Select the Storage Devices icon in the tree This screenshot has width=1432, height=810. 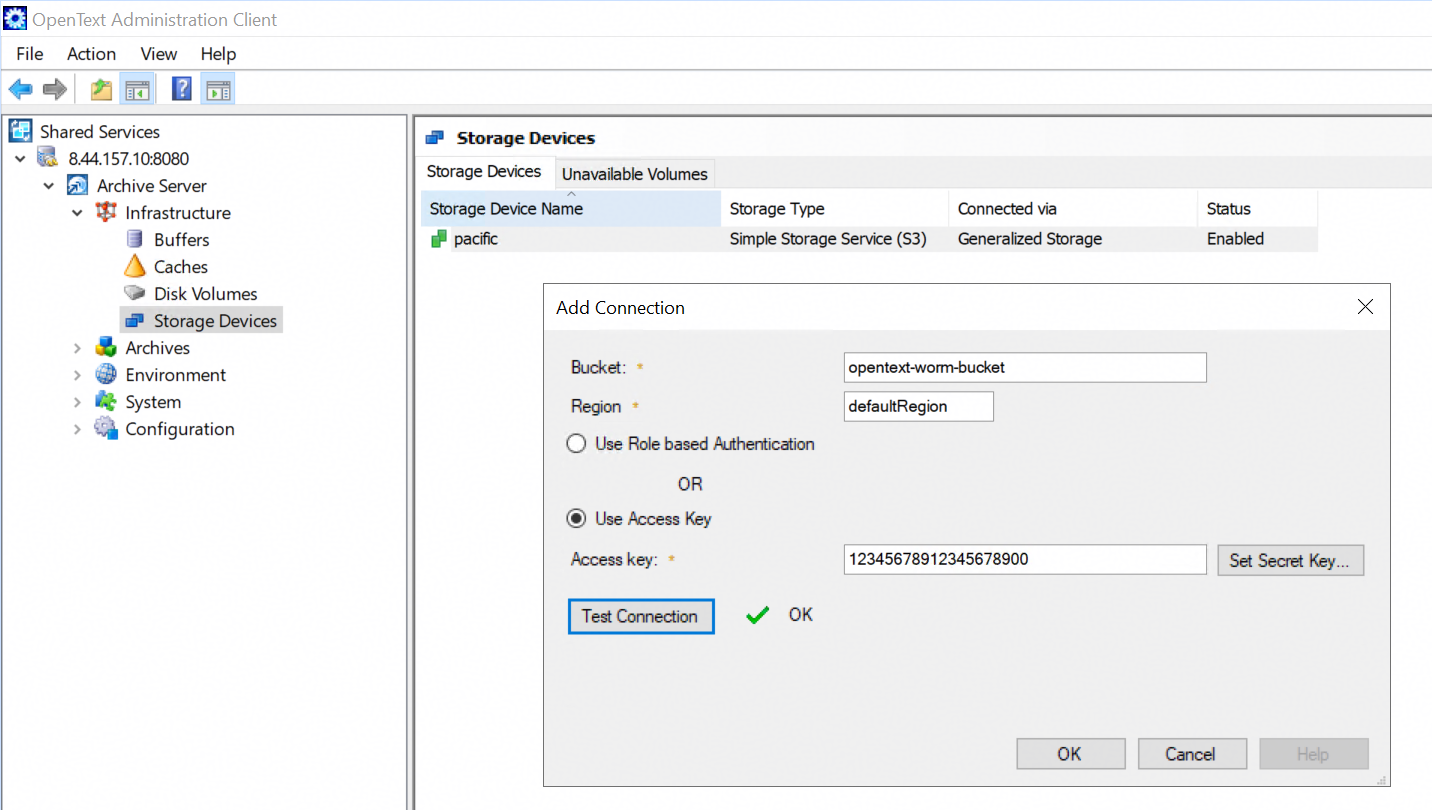pyautogui.click(x=134, y=320)
